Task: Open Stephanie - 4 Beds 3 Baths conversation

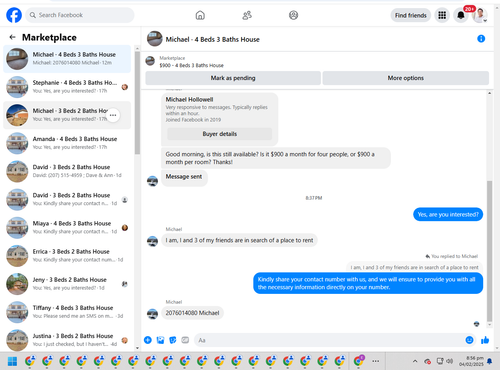Action: click(67, 87)
